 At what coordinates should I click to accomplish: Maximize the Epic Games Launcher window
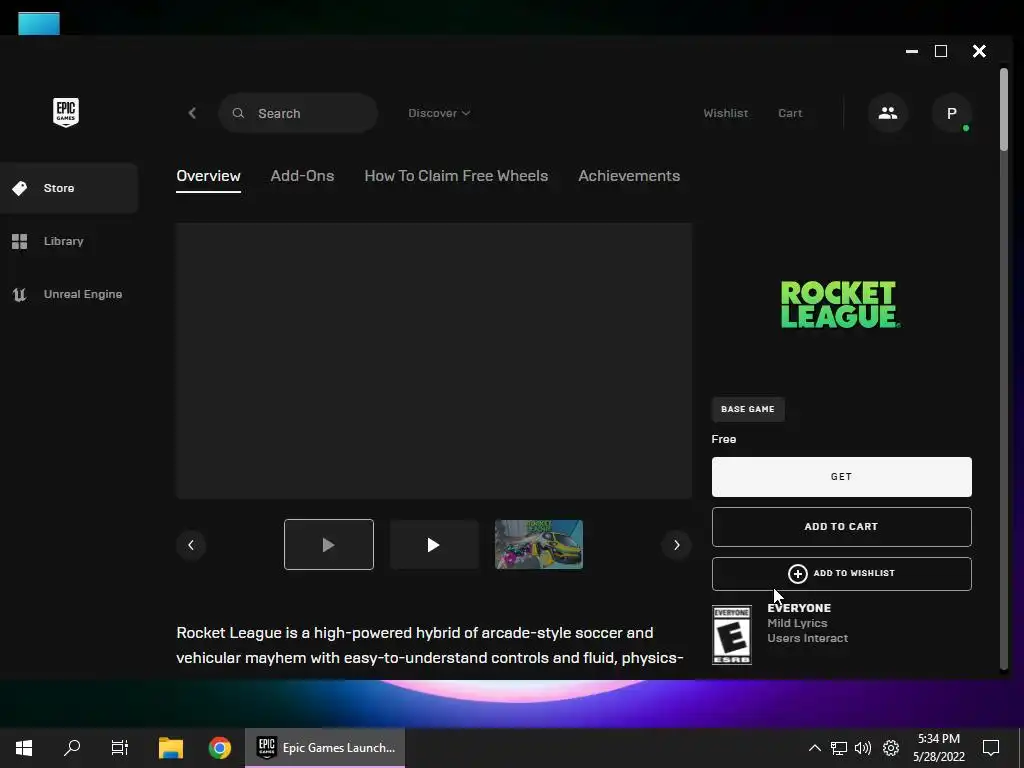point(941,51)
